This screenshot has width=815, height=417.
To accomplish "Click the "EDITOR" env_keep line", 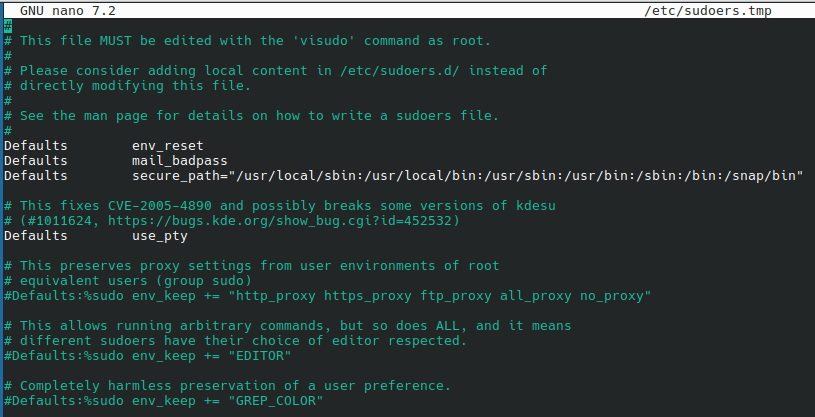I will (x=147, y=355).
